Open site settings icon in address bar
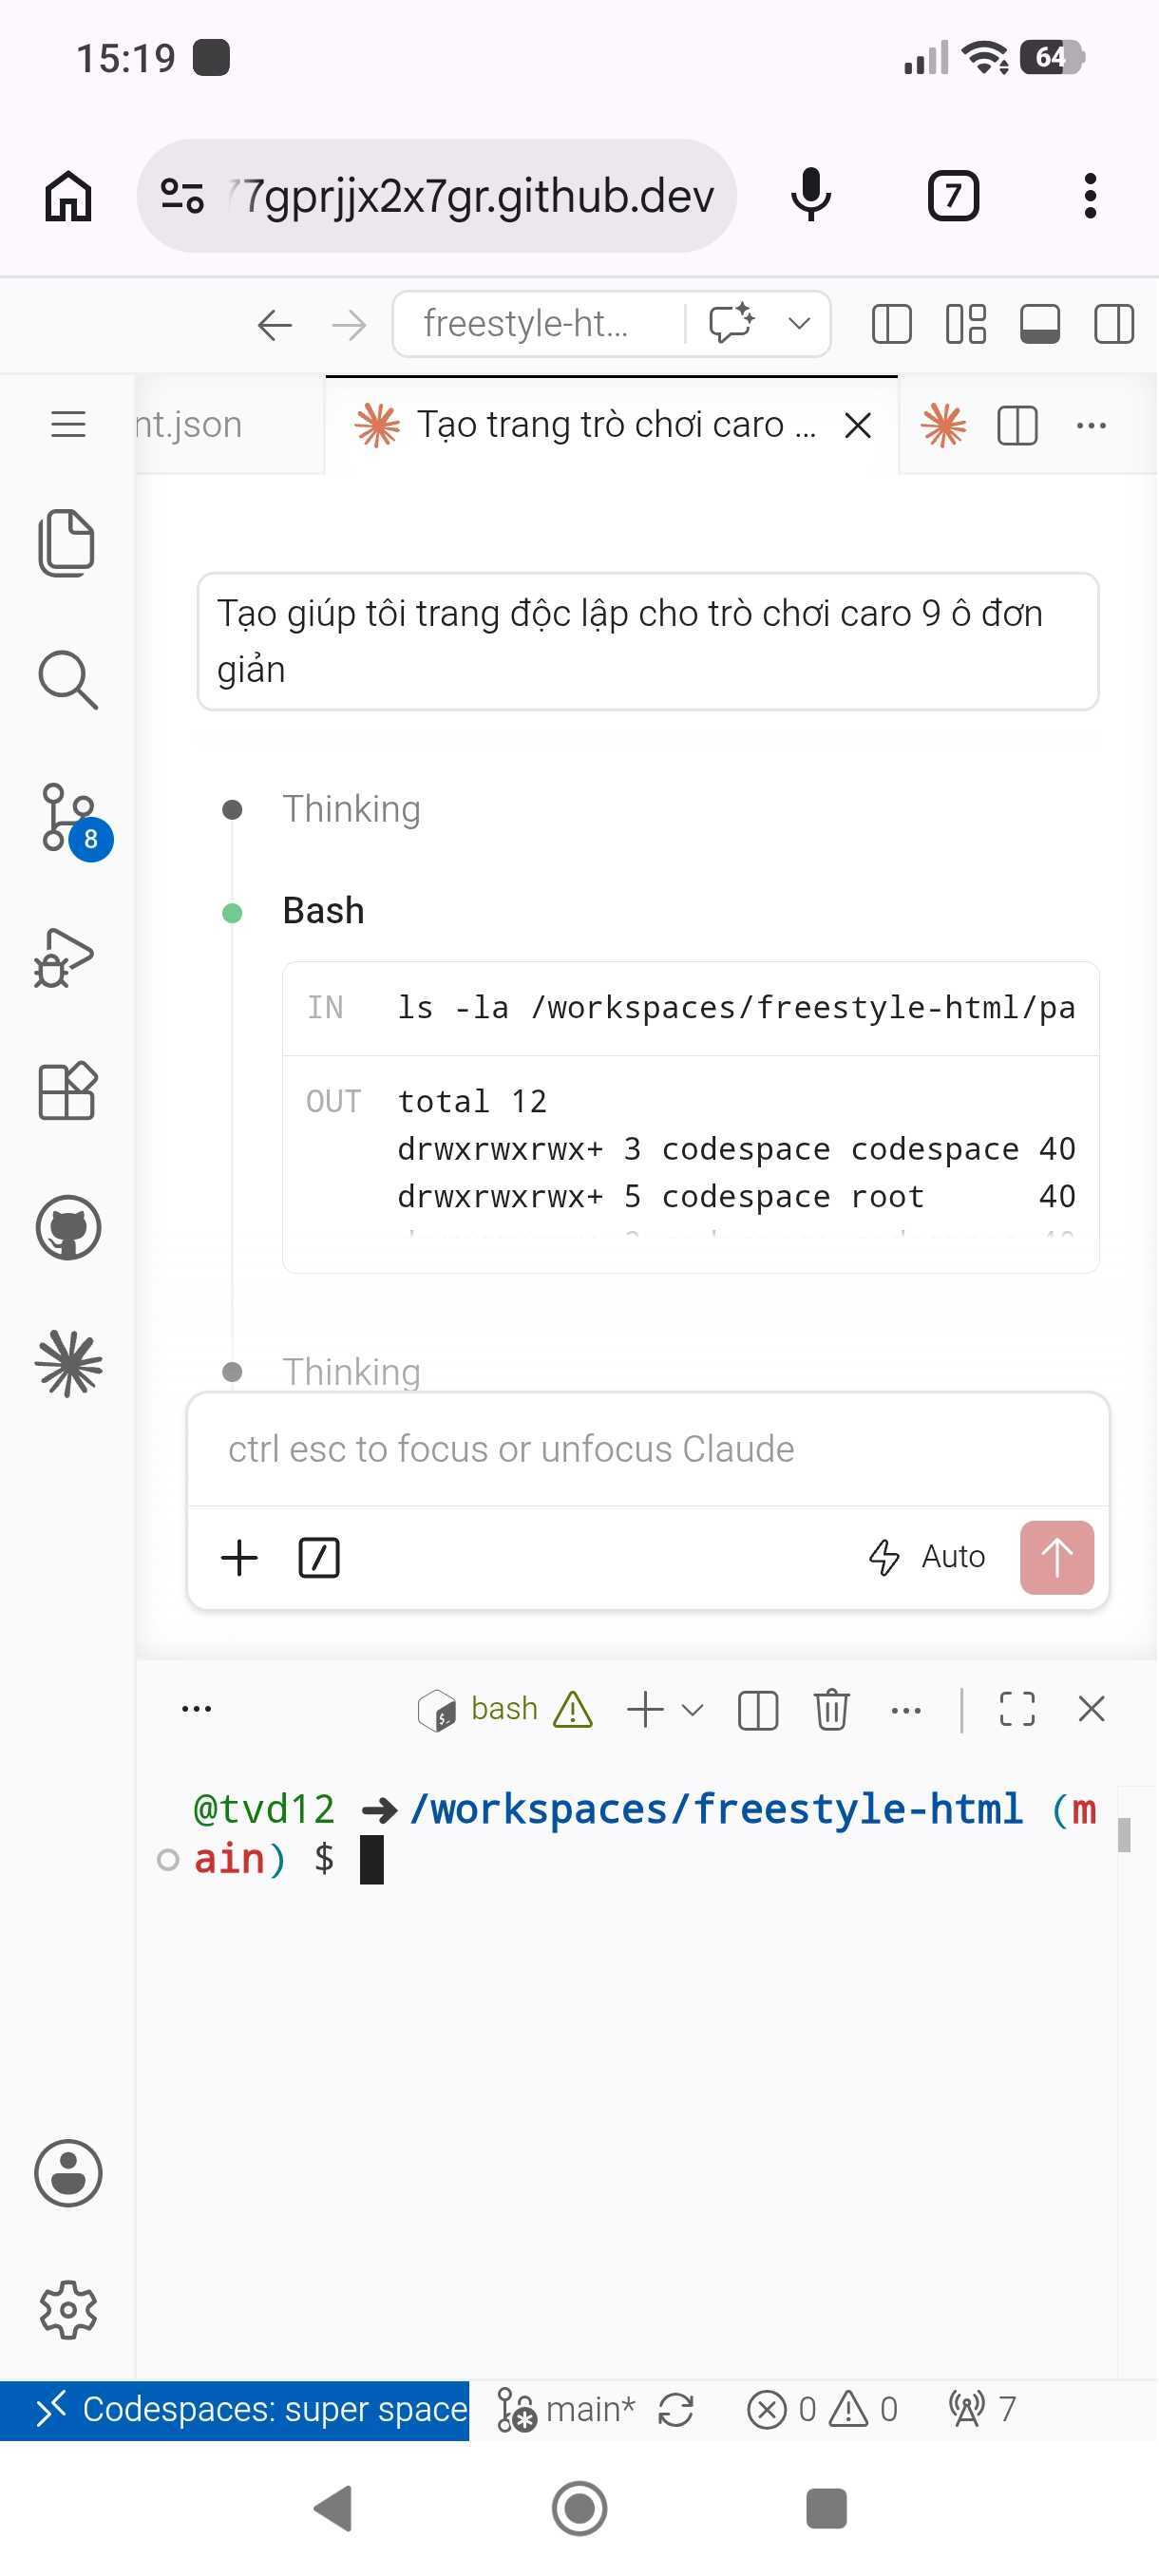This screenshot has width=1159, height=2576. tap(182, 196)
